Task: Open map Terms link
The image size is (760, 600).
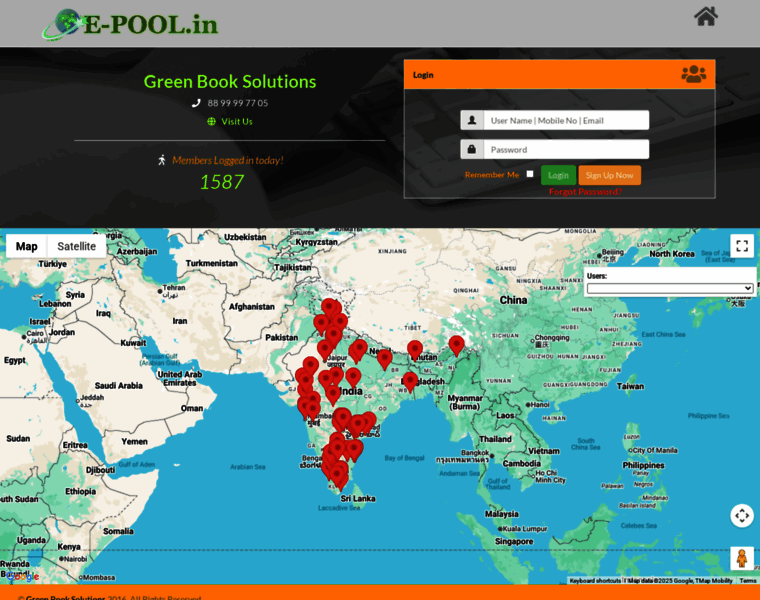Action: [x=748, y=581]
